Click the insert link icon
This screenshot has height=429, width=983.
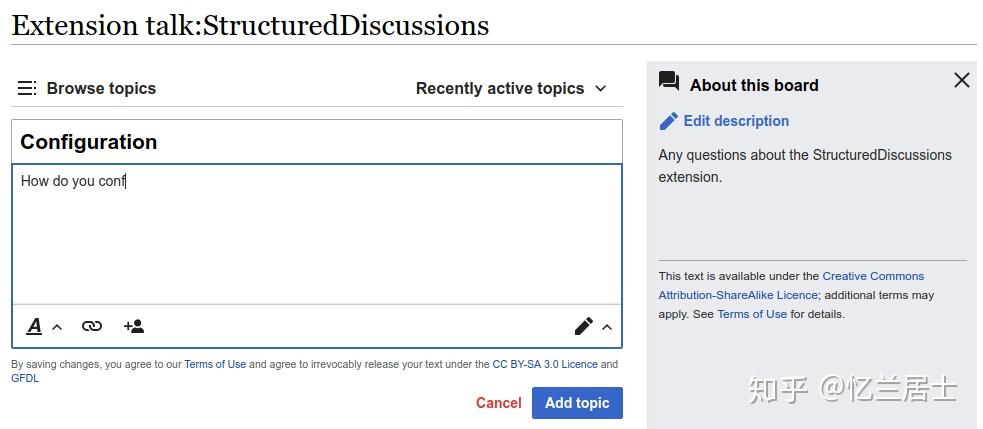click(x=92, y=326)
